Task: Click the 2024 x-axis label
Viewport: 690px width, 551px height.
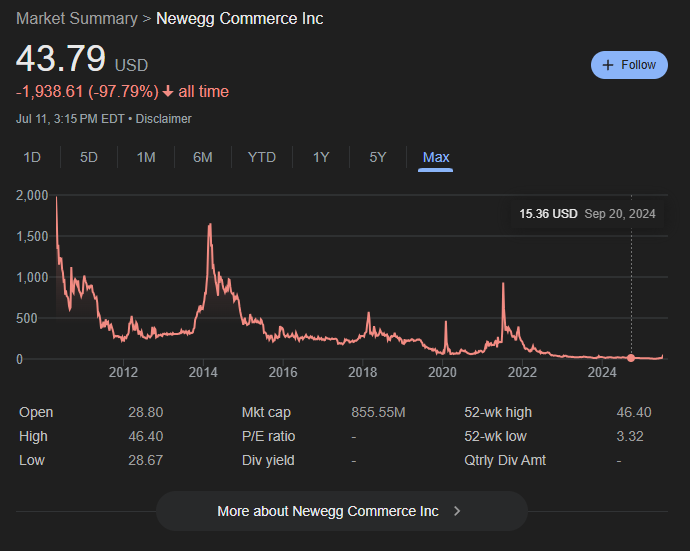Action: coord(602,372)
